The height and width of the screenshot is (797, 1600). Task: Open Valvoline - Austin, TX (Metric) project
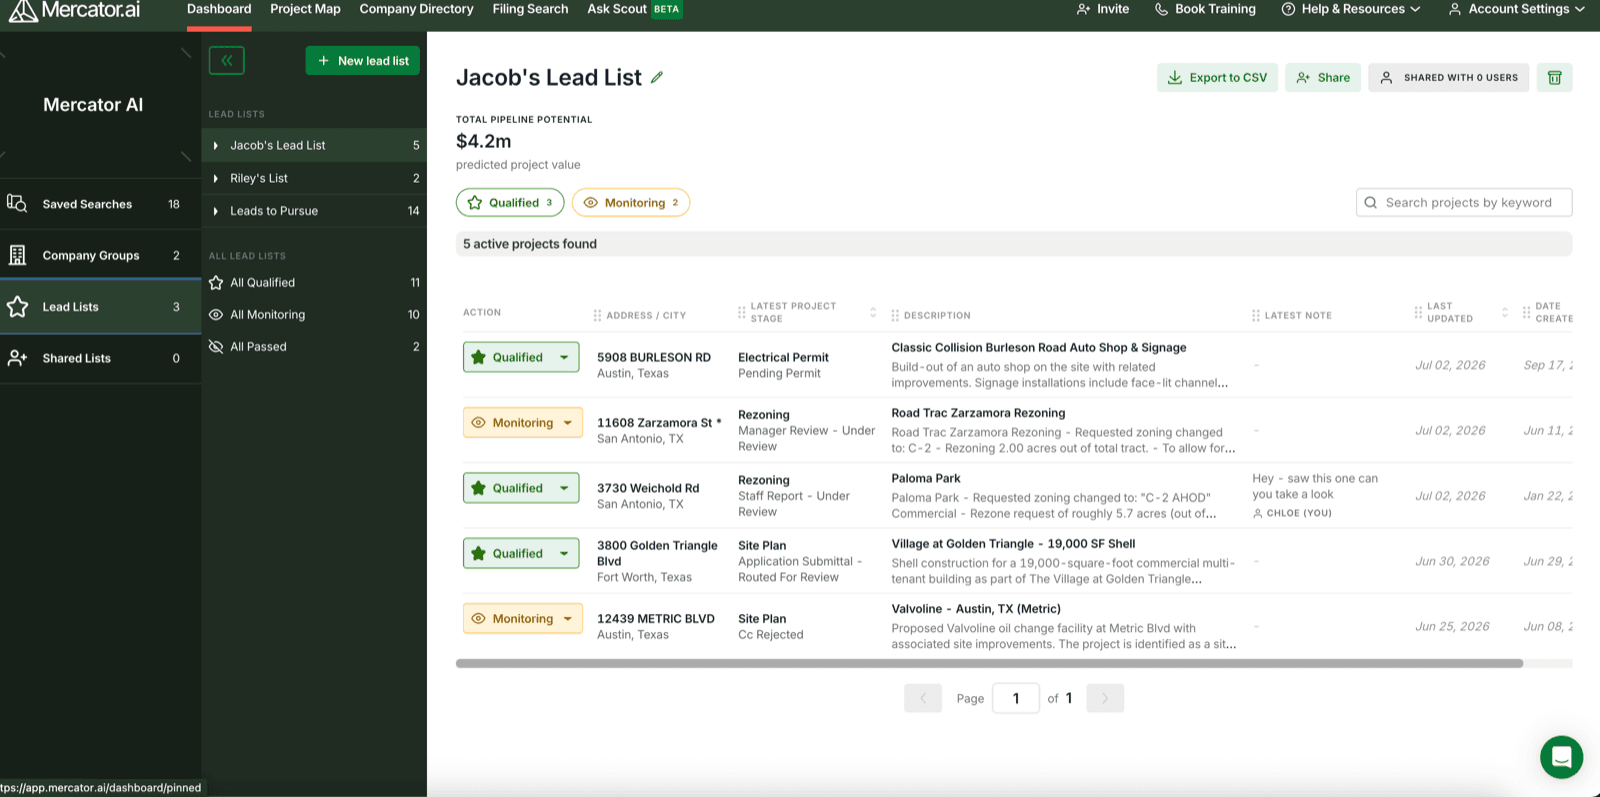coord(976,609)
